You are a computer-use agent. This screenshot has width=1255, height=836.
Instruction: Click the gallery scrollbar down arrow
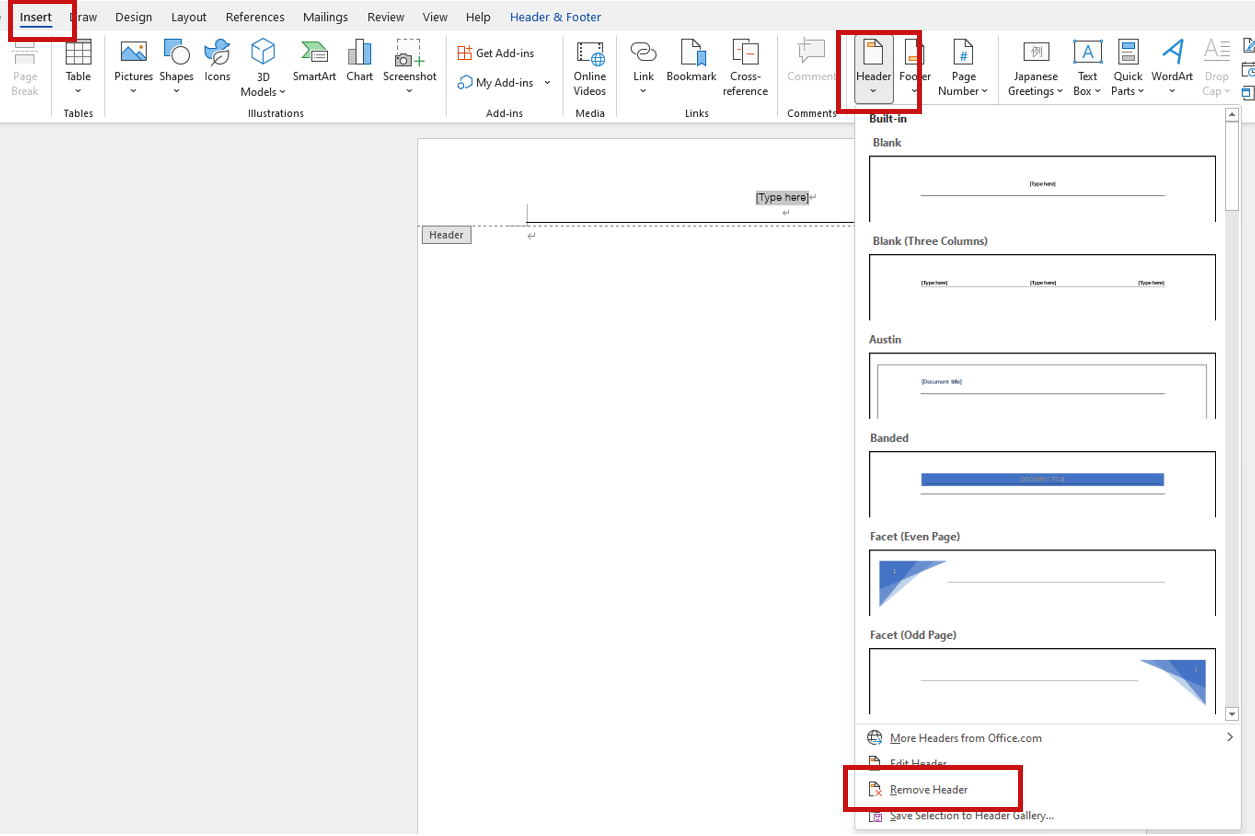[x=1232, y=714]
